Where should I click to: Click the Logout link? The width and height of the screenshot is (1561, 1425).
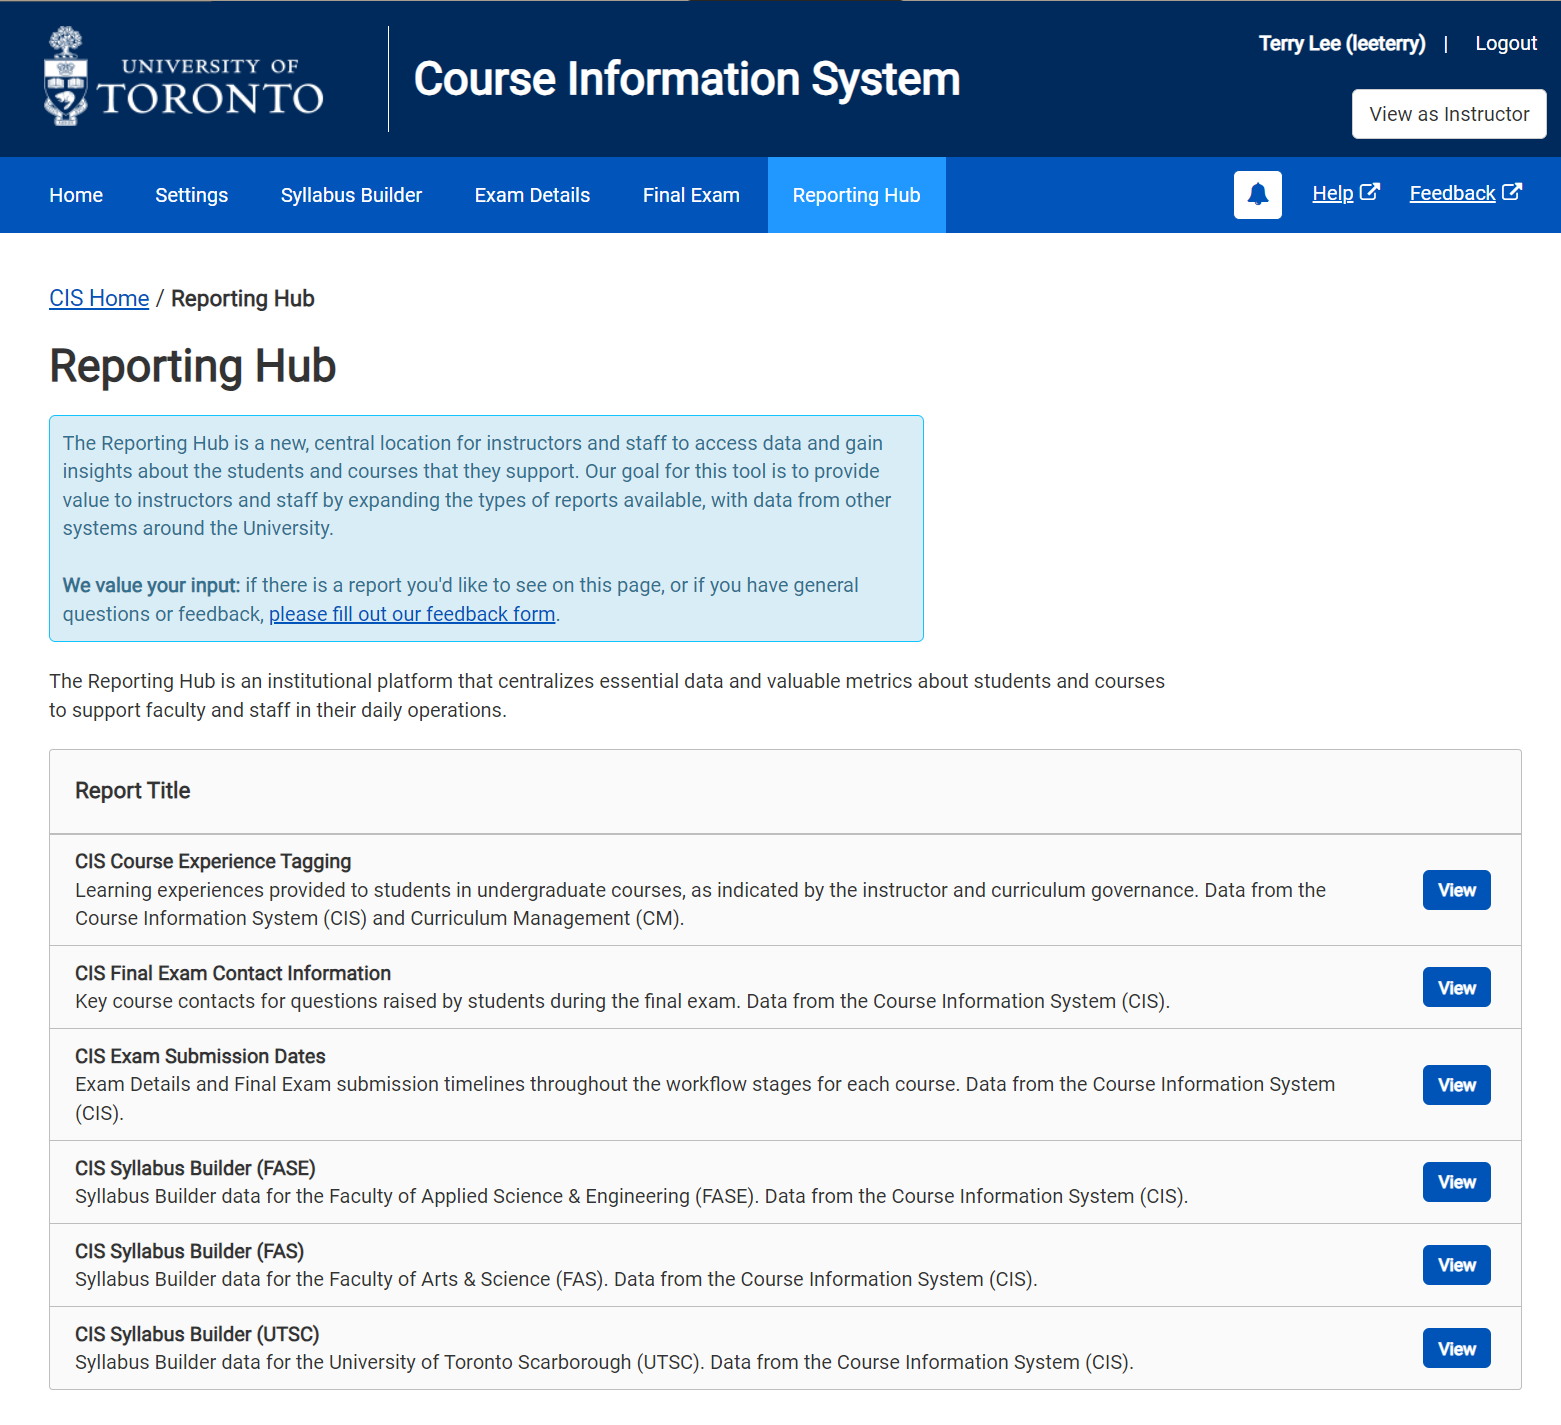pyautogui.click(x=1506, y=43)
